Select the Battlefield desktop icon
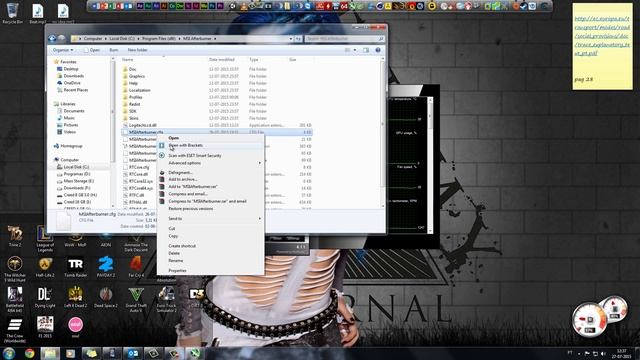The image size is (640, 360). tap(15, 299)
